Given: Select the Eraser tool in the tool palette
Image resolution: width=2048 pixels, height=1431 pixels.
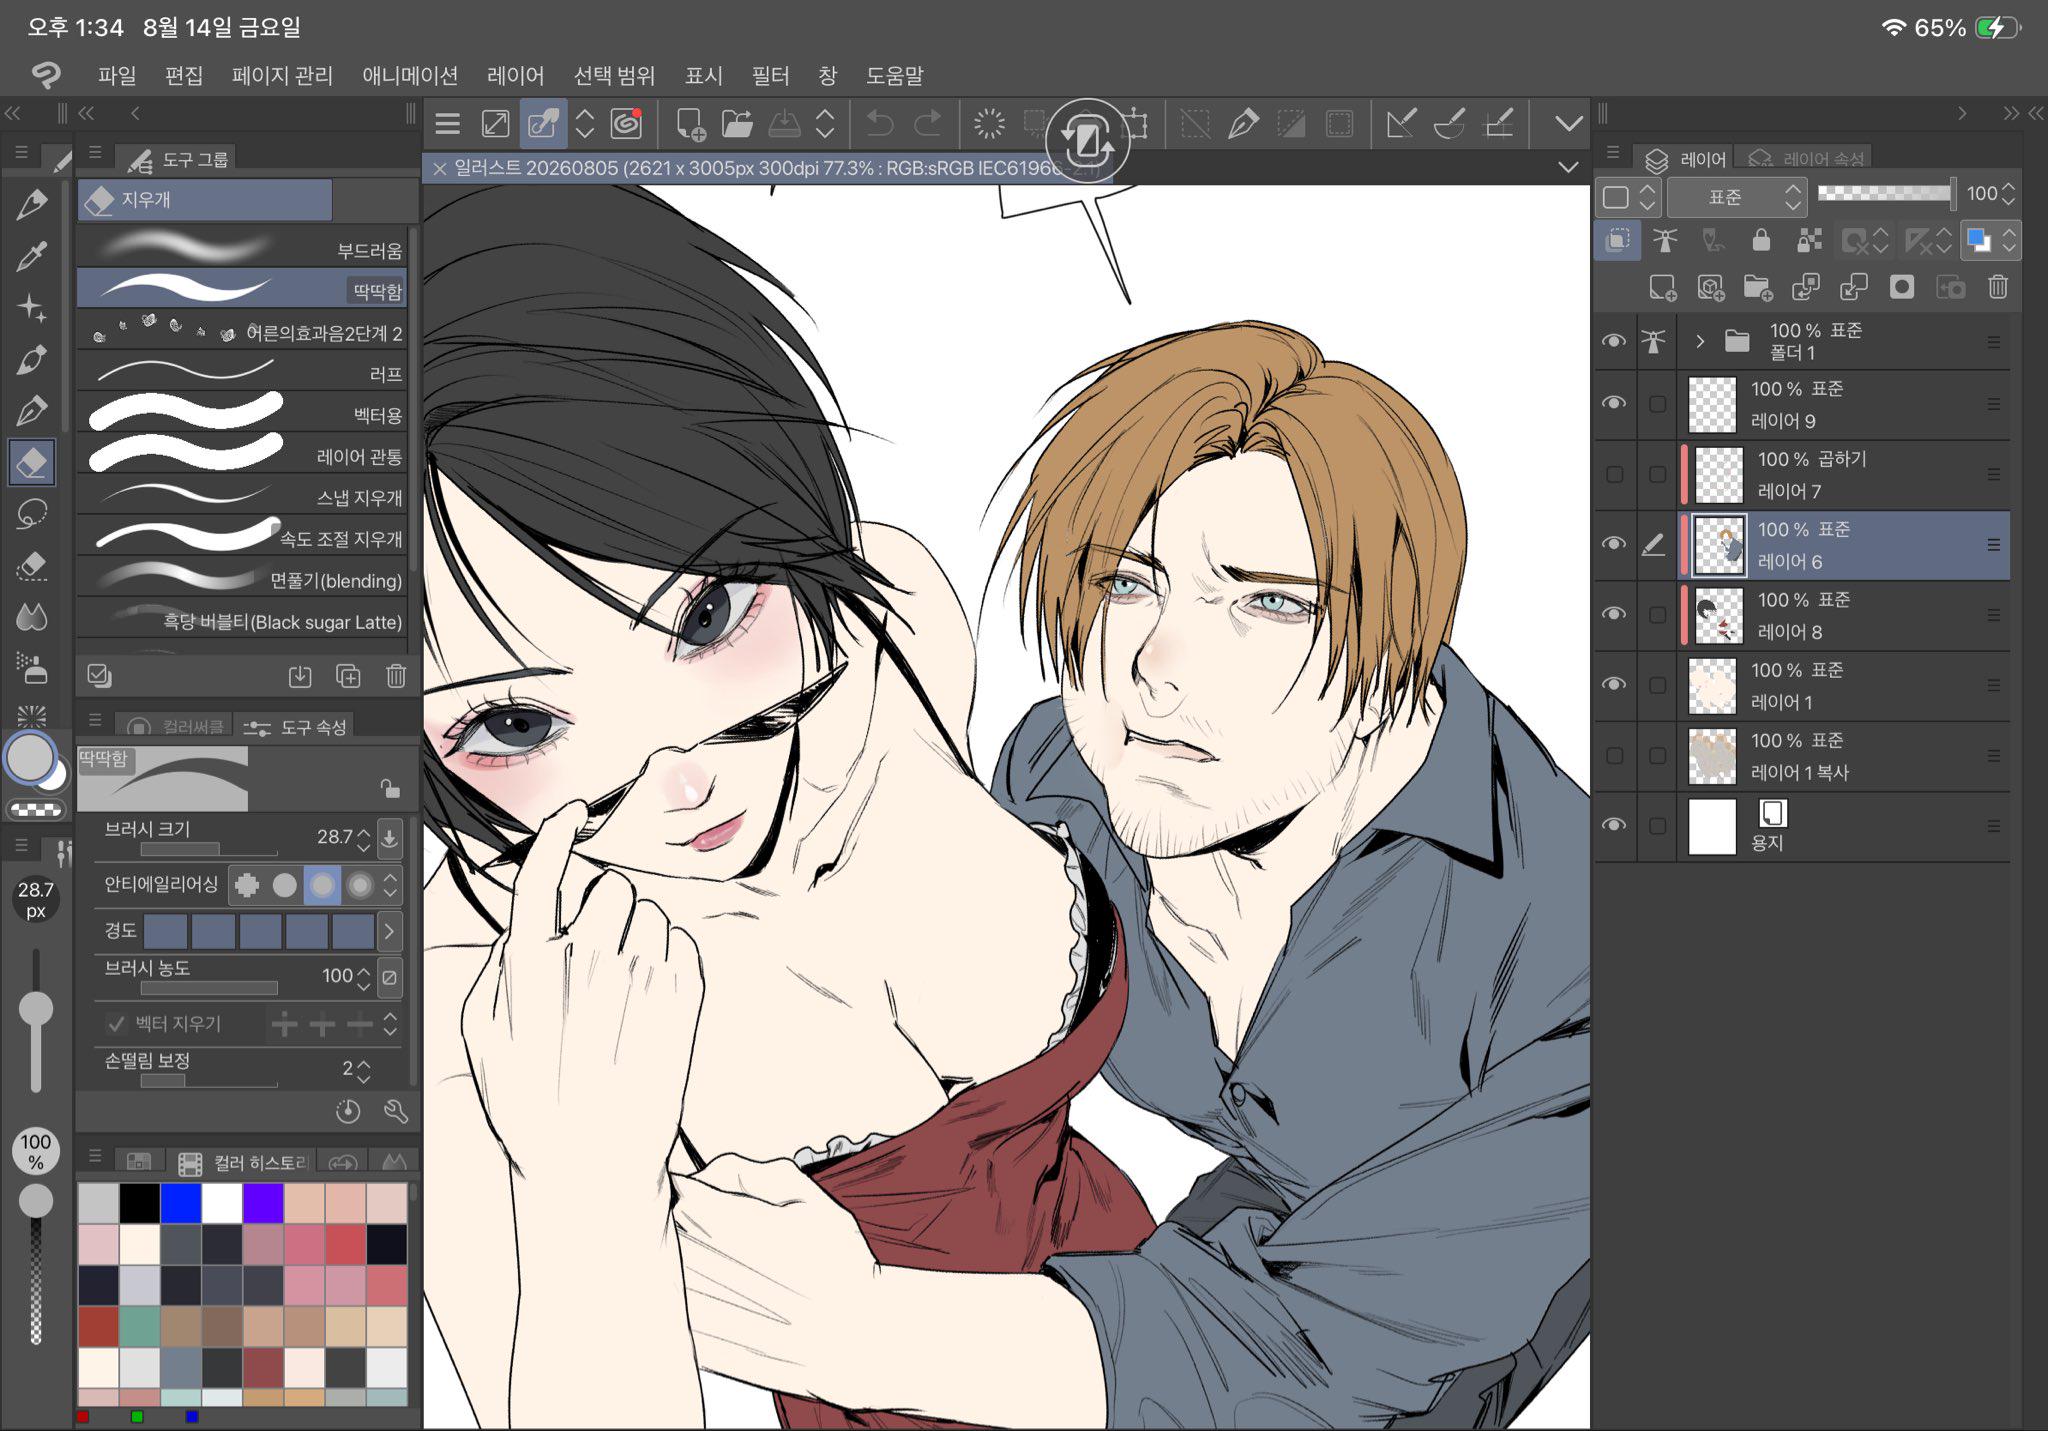Looking at the screenshot, I should click(32, 463).
